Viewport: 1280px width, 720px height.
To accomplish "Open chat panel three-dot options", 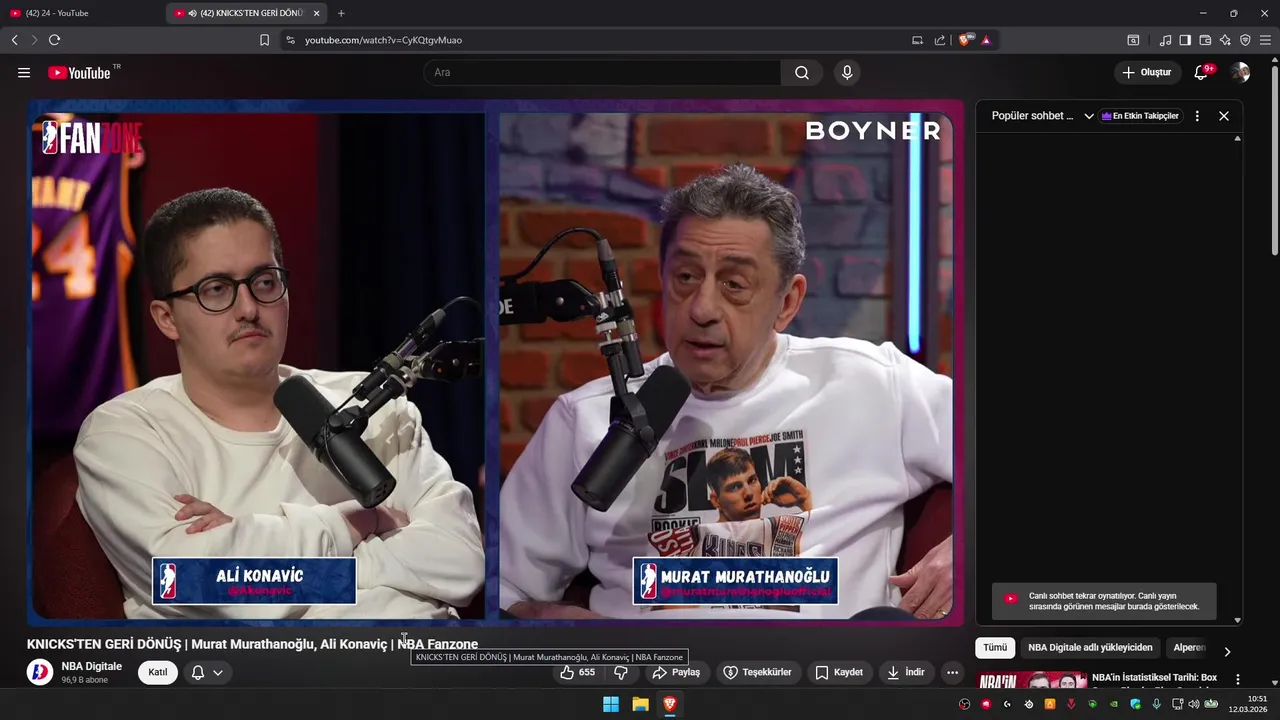I will [x=1197, y=116].
